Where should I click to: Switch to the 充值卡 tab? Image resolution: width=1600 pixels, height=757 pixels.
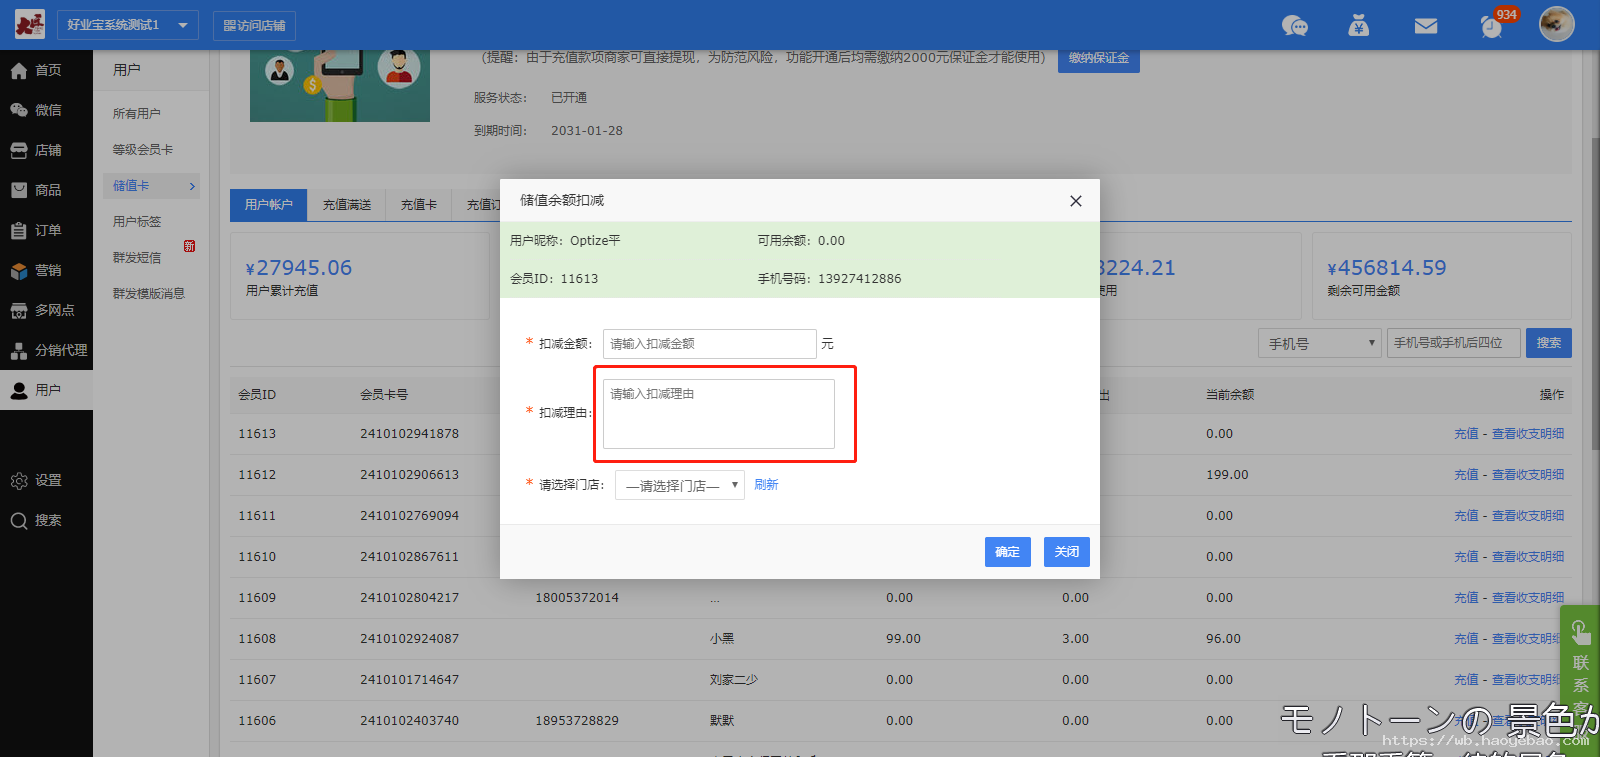419,205
